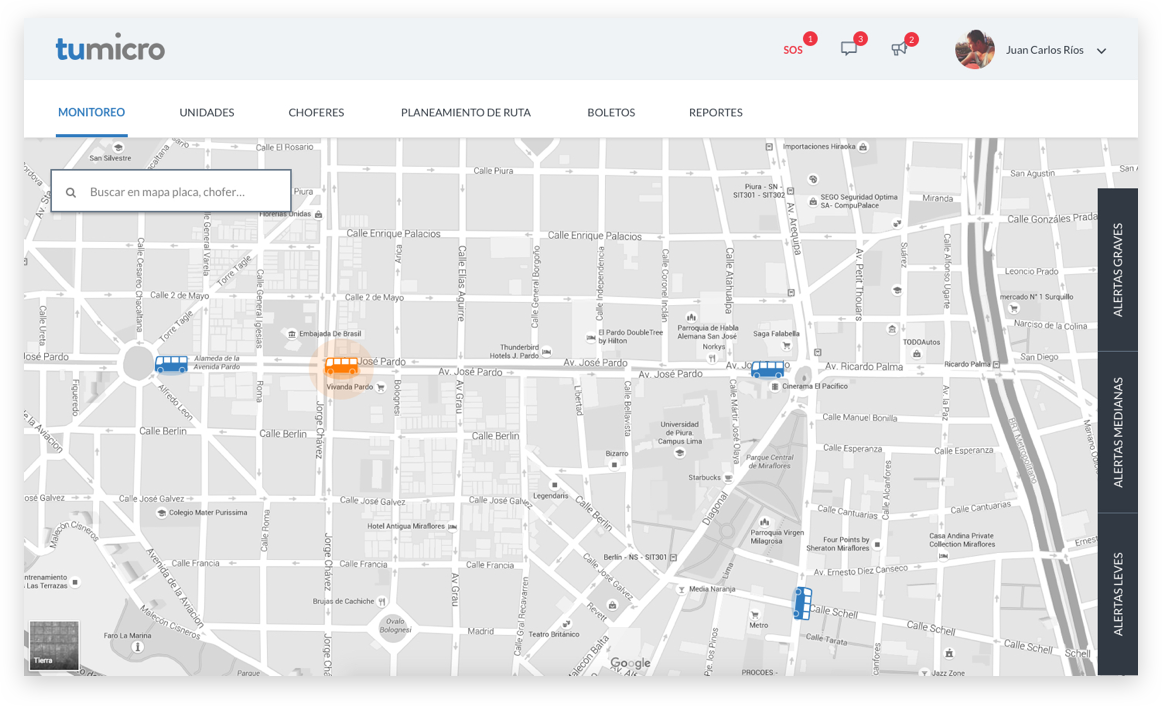This screenshot has width=1162, height=706.
Task: Switch to the CHOFERES tab
Action: click(x=316, y=113)
